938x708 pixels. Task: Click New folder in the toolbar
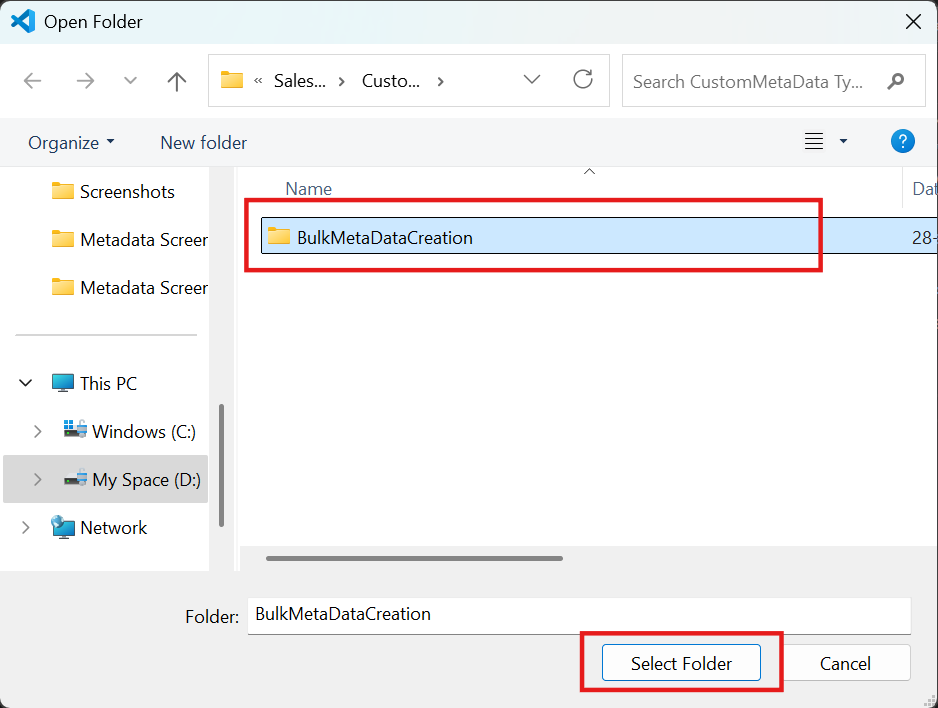[x=203, y=142]
